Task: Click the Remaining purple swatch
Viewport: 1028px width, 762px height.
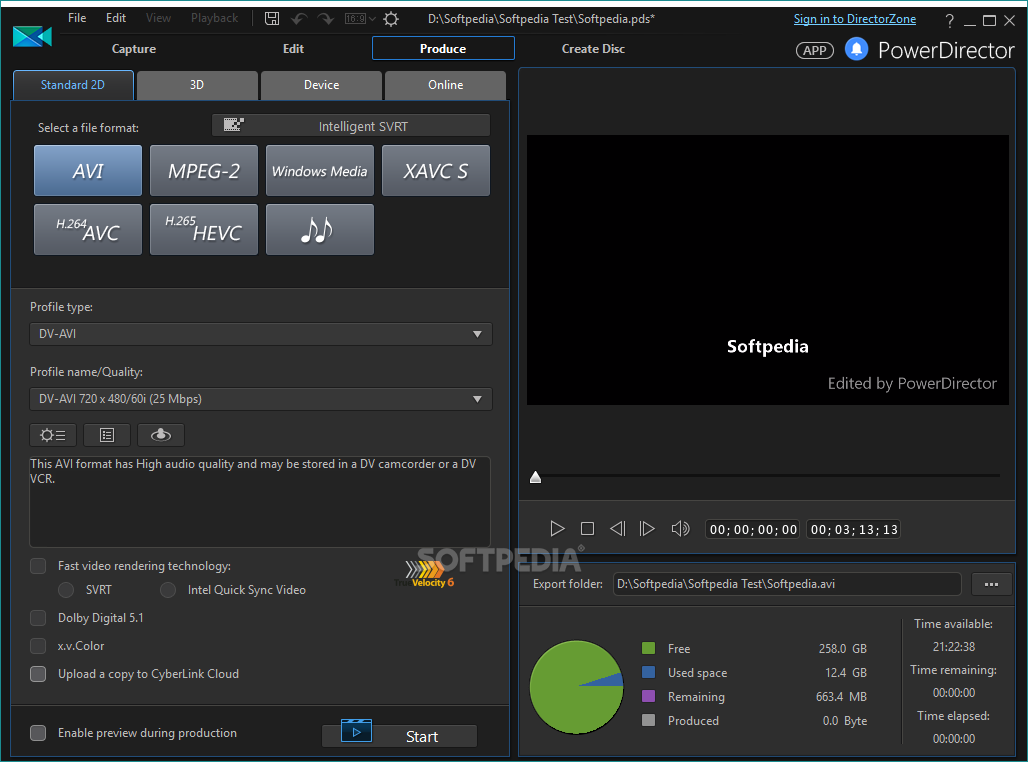Action: pos(648,696)
